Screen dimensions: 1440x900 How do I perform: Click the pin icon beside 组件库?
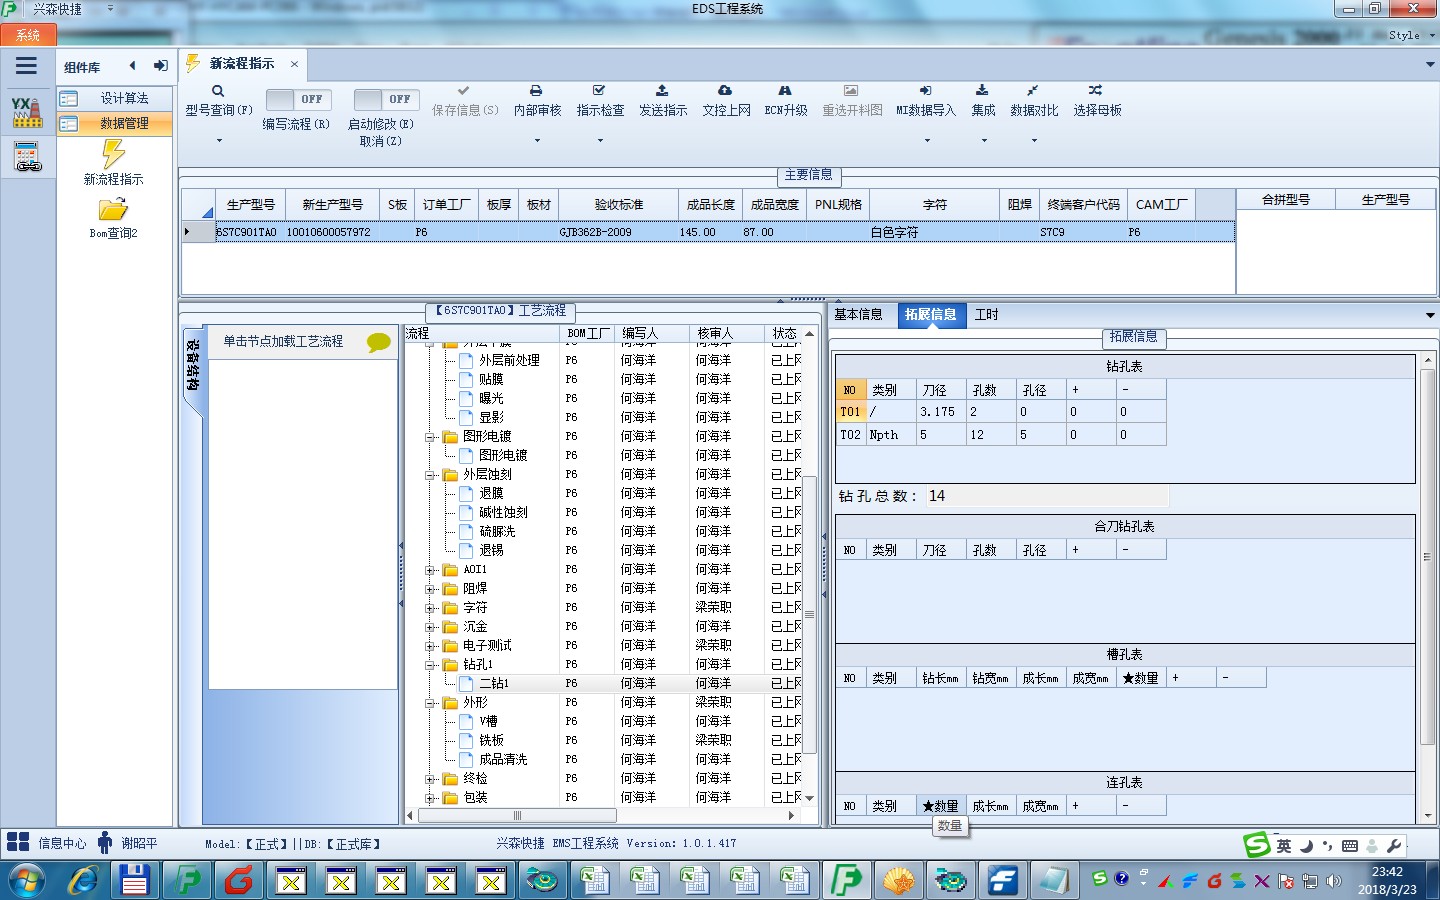[x=160, y=66]
